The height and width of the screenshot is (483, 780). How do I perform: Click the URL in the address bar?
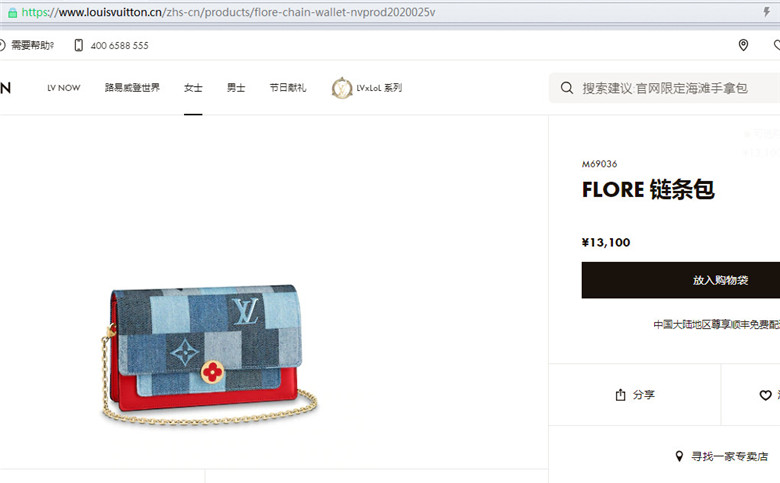228,12
